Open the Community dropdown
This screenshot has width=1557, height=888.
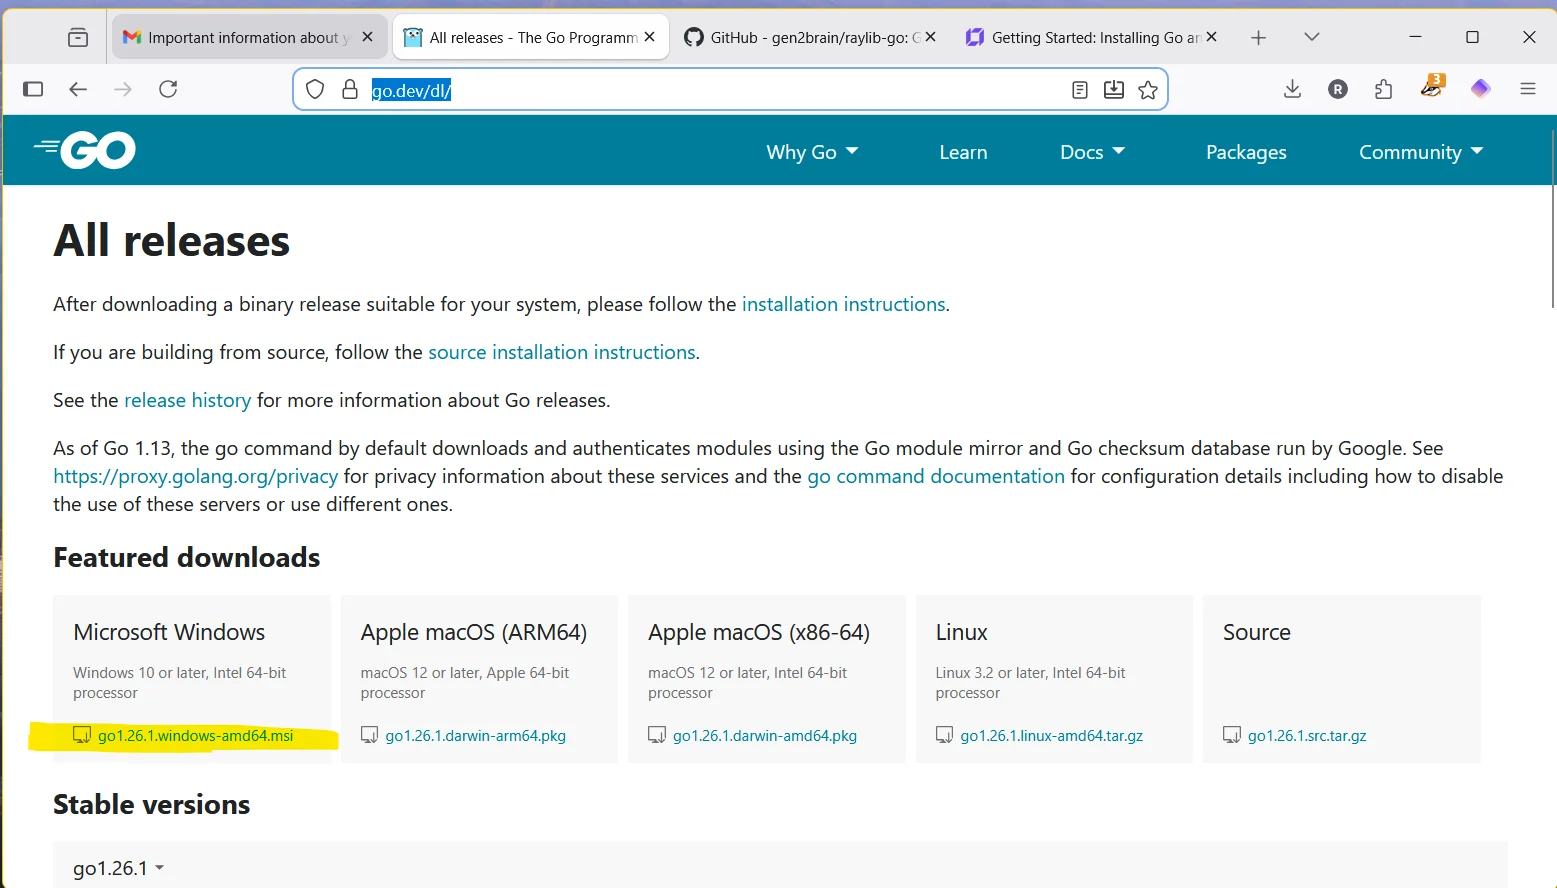coord(1419,151)
